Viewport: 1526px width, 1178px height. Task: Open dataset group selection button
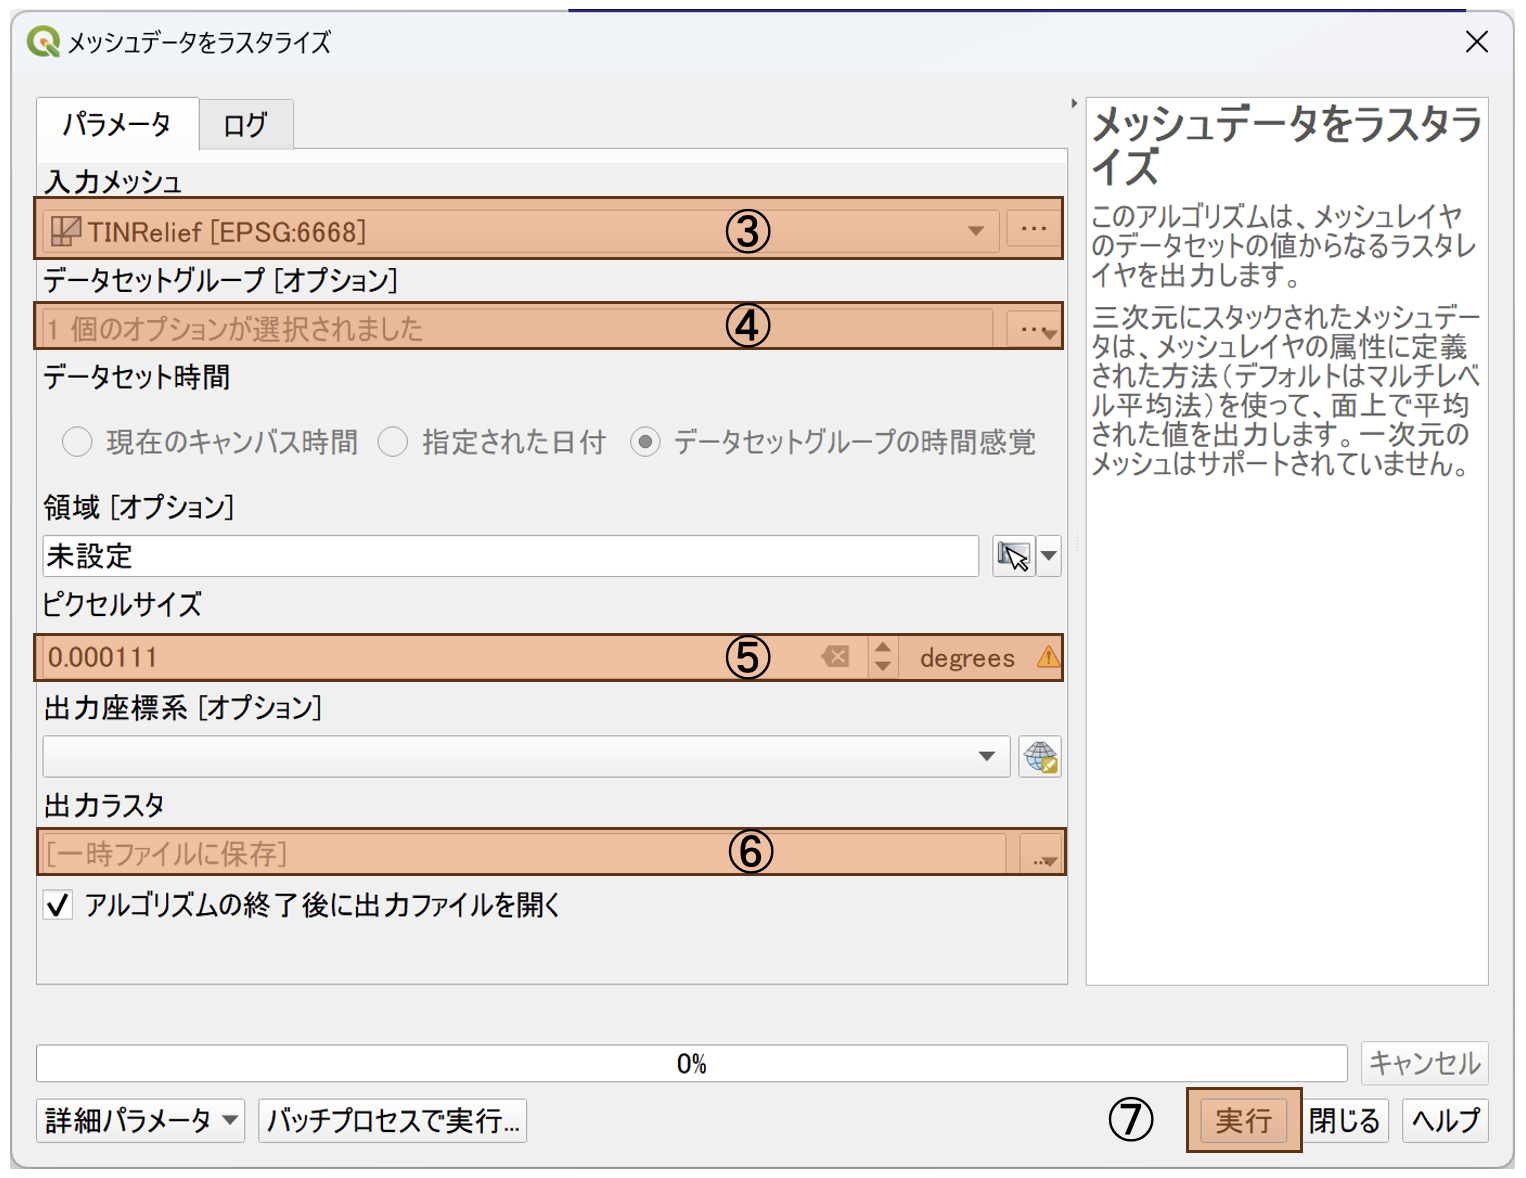click(1034, 329)
